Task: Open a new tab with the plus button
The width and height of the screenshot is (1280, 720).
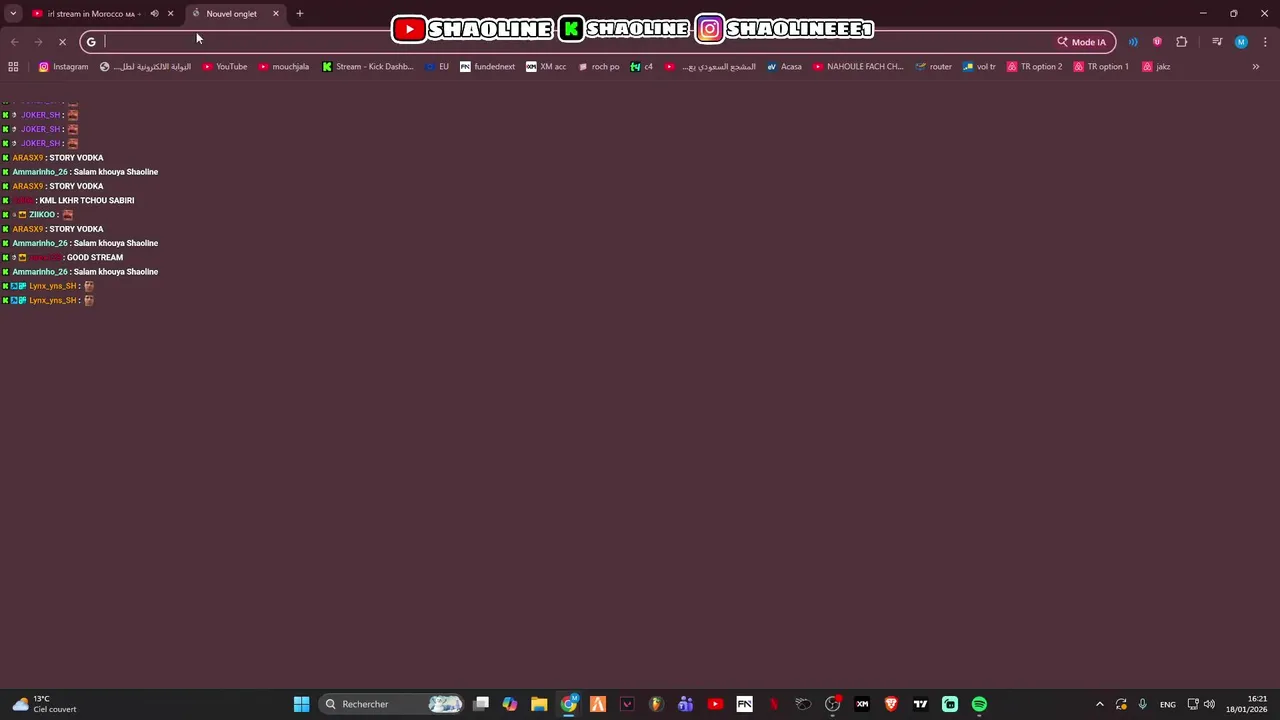Action: click(299, 13)
